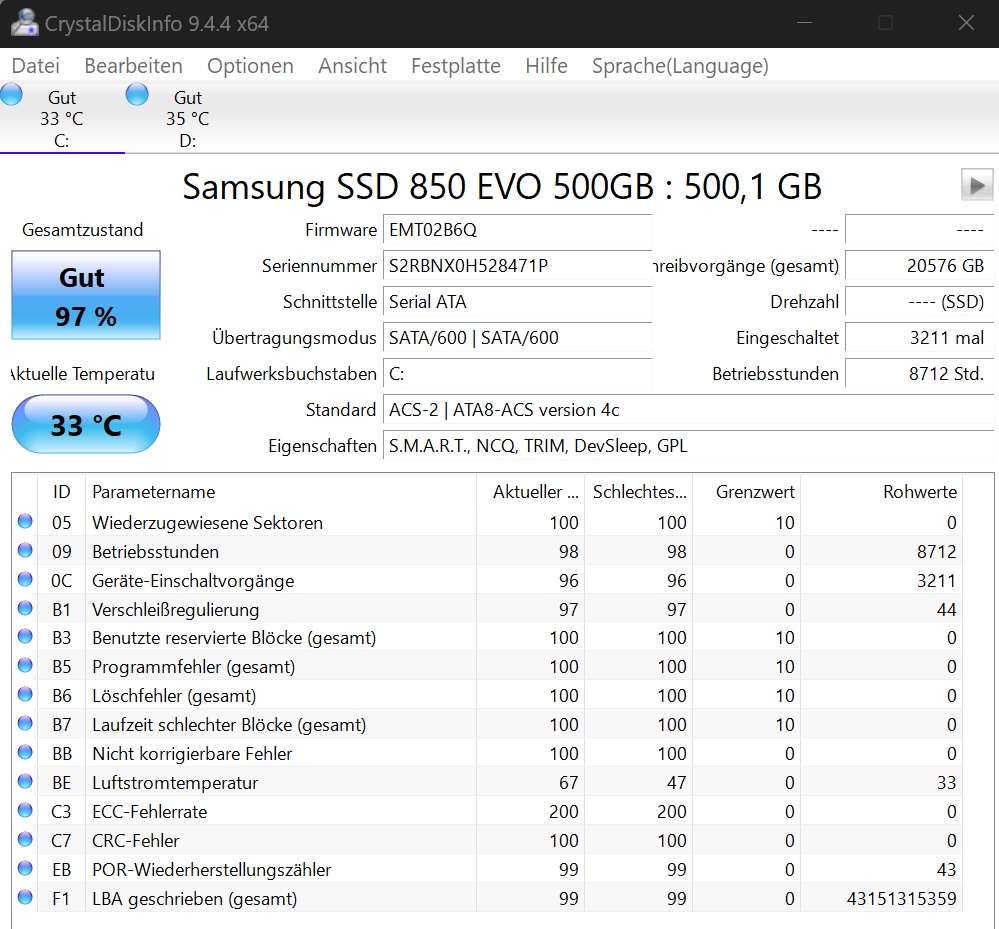This screenshot has height=929, width=999.
Task: Click the 33 °C temperature button
Action: 86,424
